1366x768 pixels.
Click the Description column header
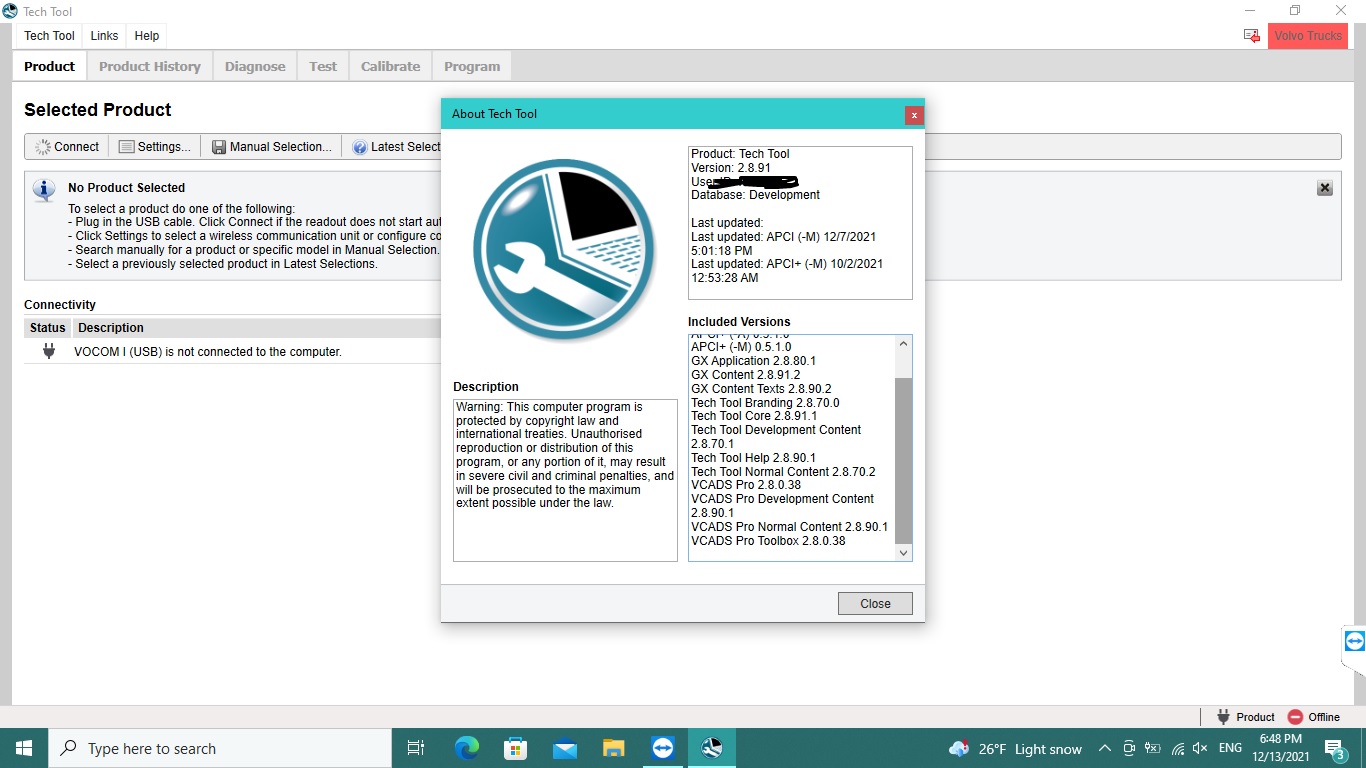[111, 328]
